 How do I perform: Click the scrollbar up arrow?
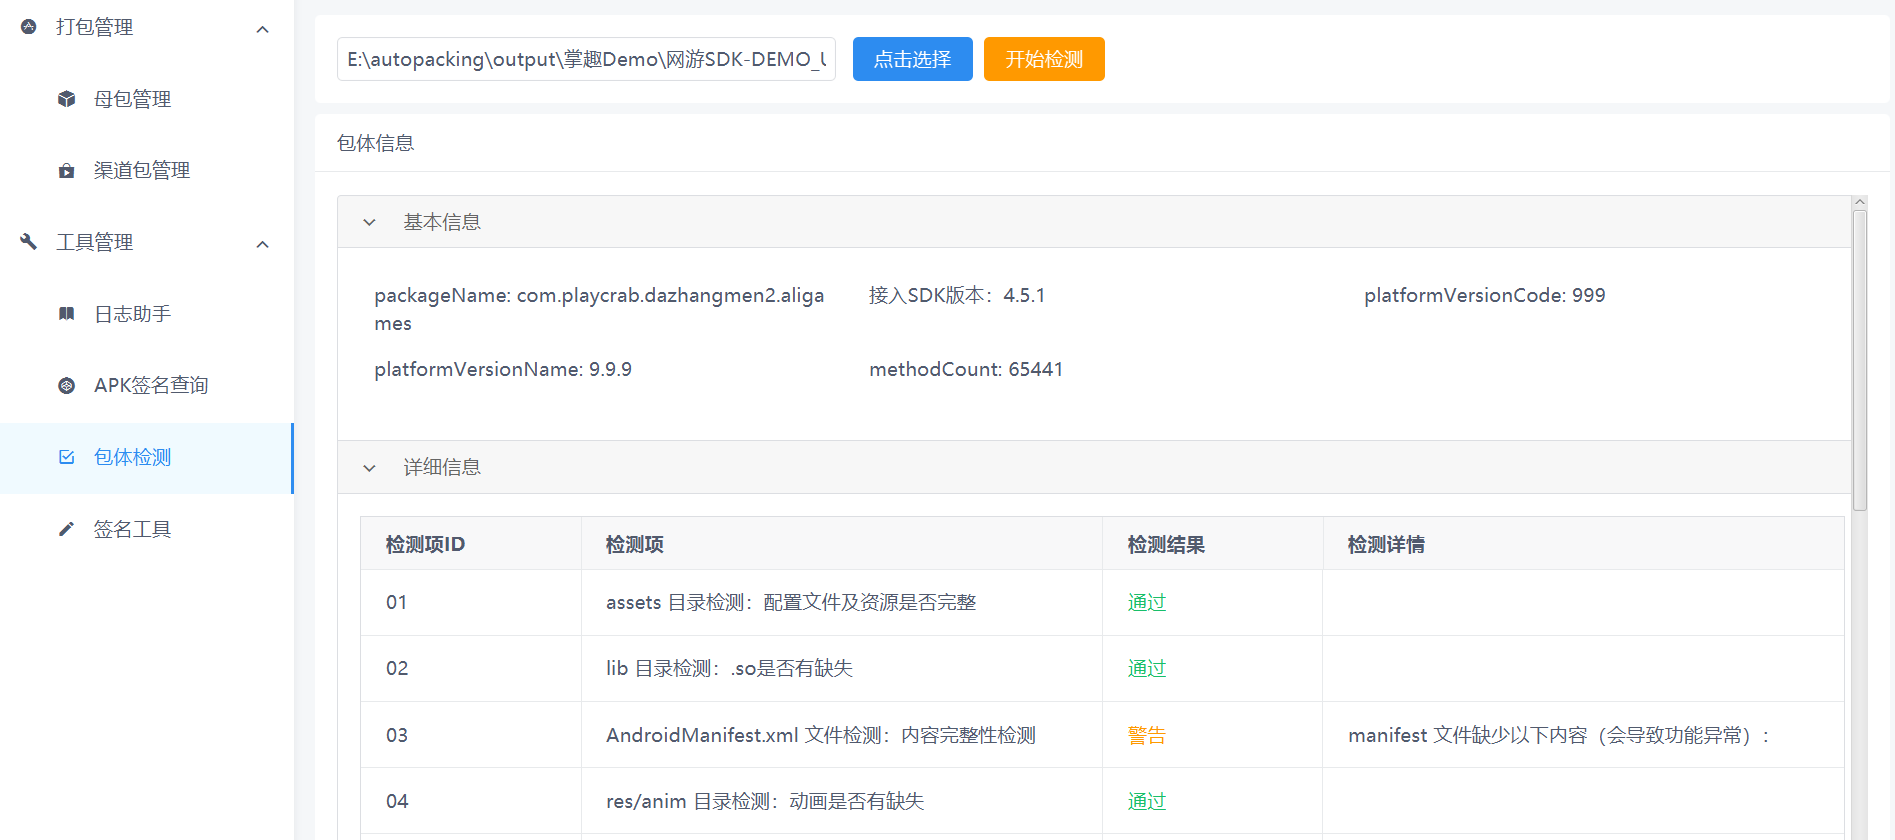point(1860,202)
